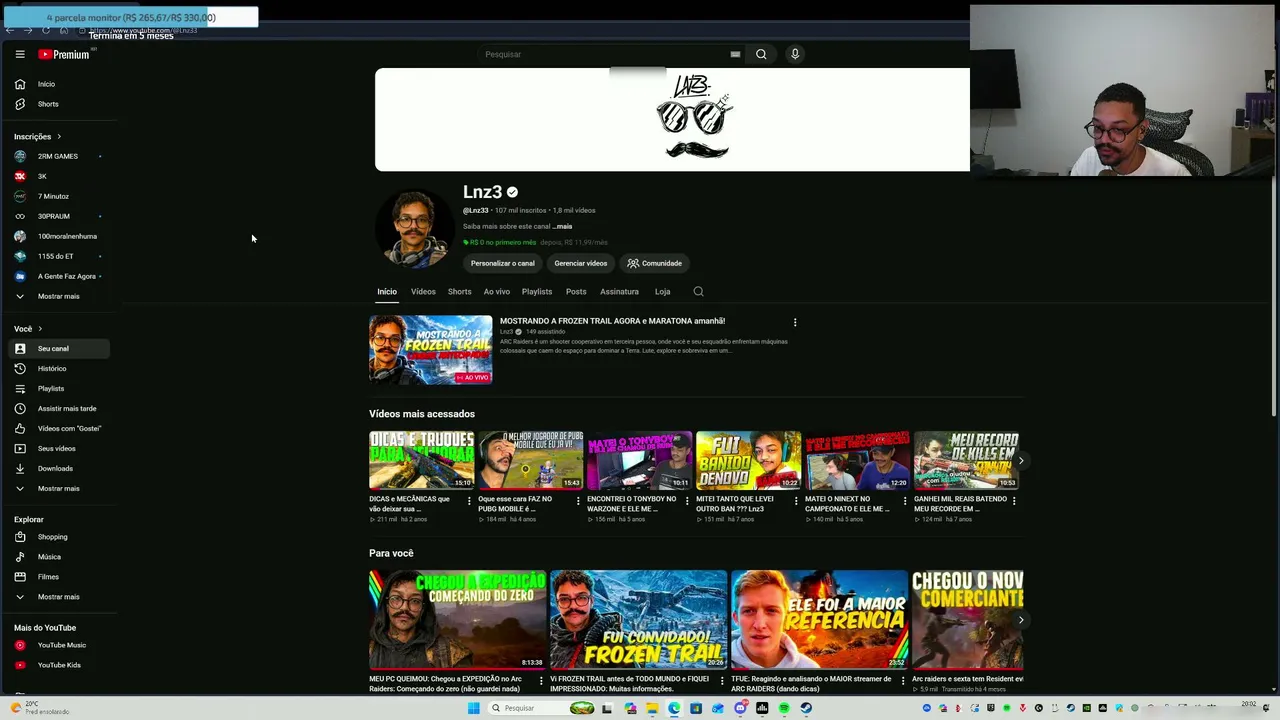Open YouTube Kids link
The width and height of the screenshot is (1280, 720).
click(59, 665)
